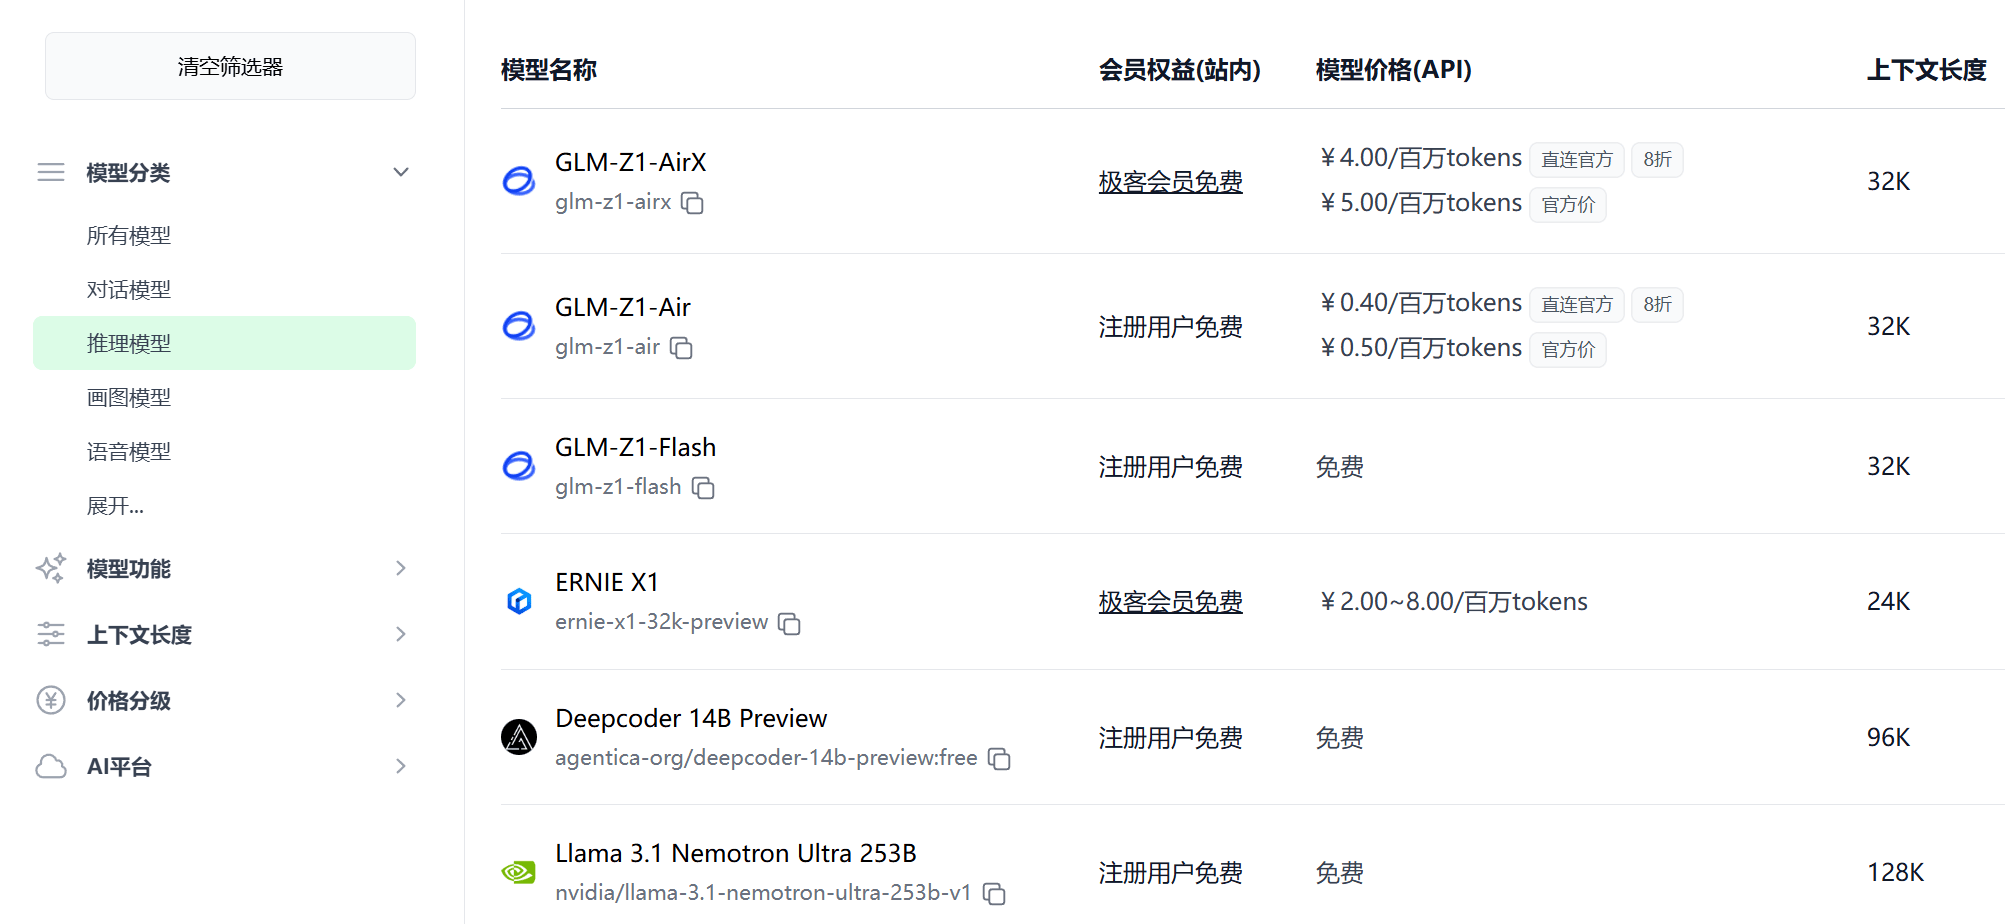Copy the ernie-x1-32k-preview model ID

(x=789, y=624)
